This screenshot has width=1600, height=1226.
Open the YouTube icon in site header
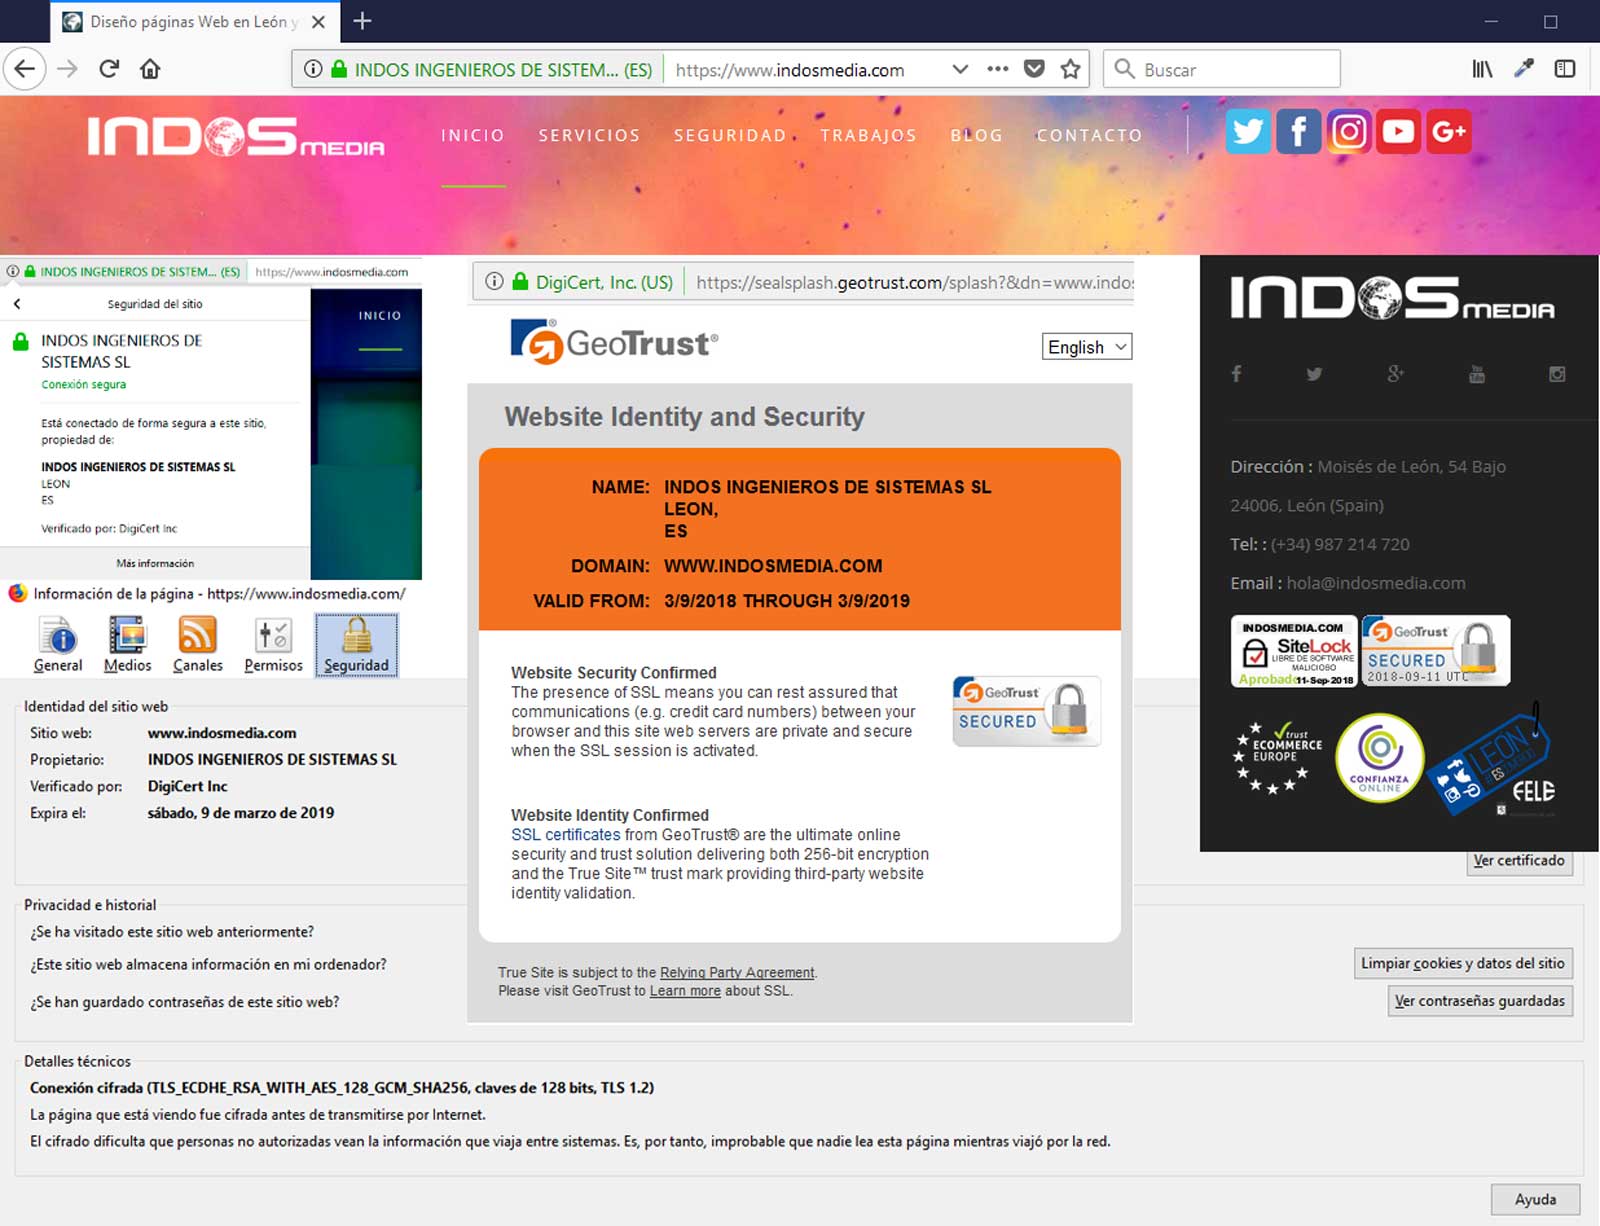[1398, 131]
